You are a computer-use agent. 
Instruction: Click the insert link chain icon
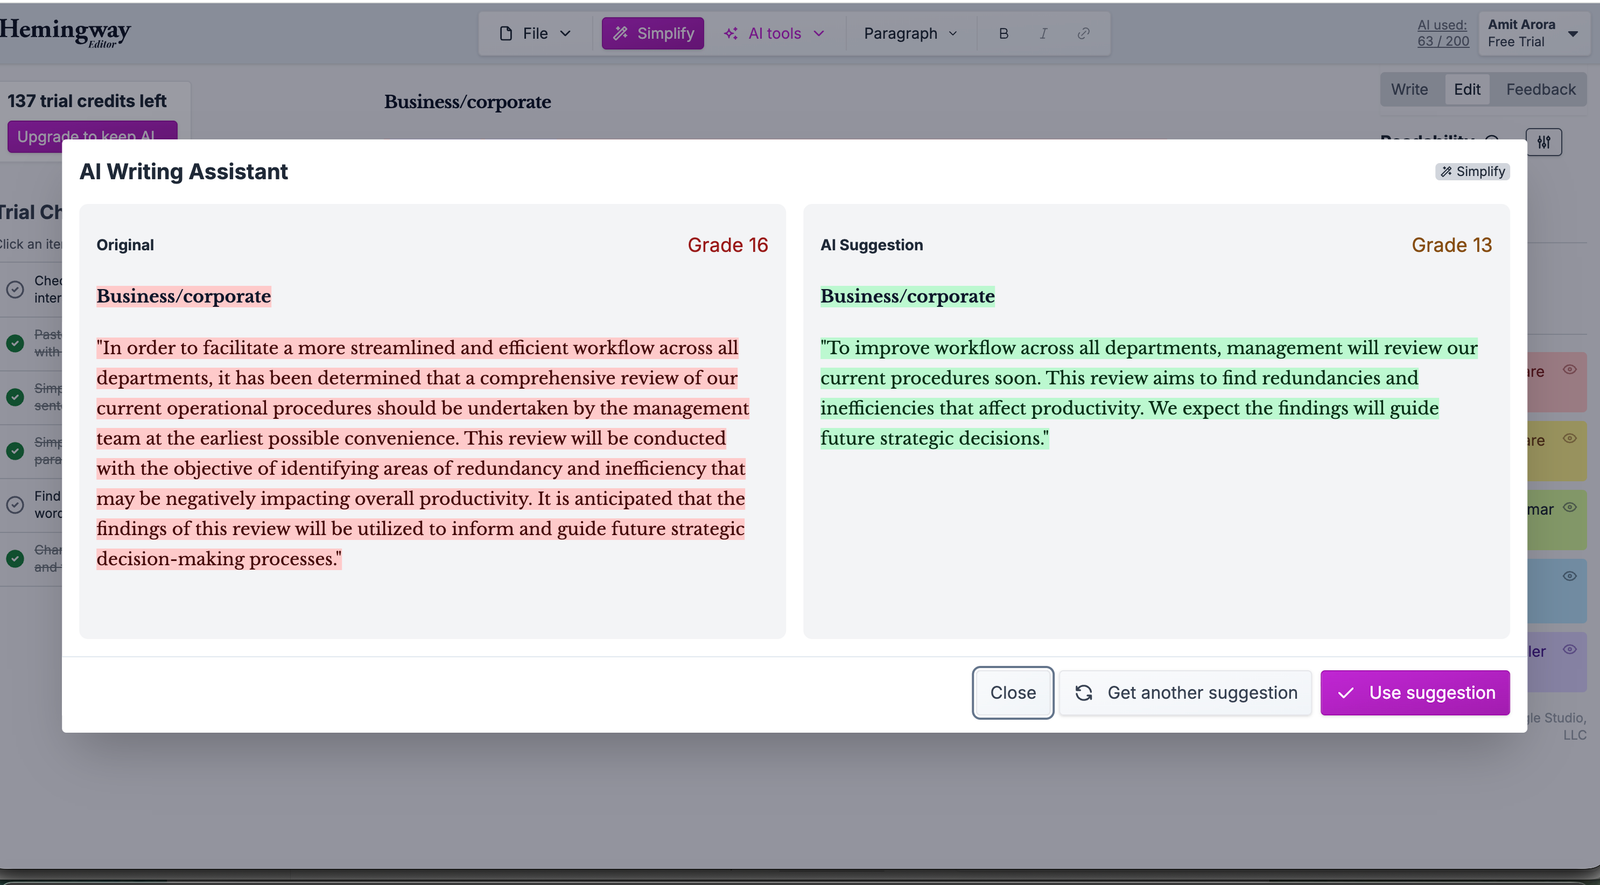click(1083, 33)
